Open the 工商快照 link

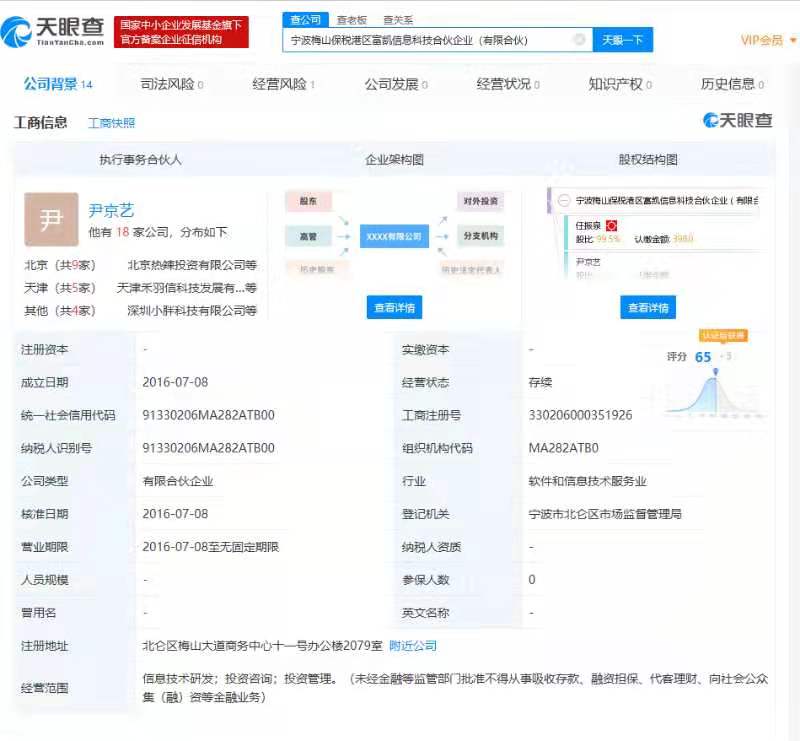pos(111,123)
